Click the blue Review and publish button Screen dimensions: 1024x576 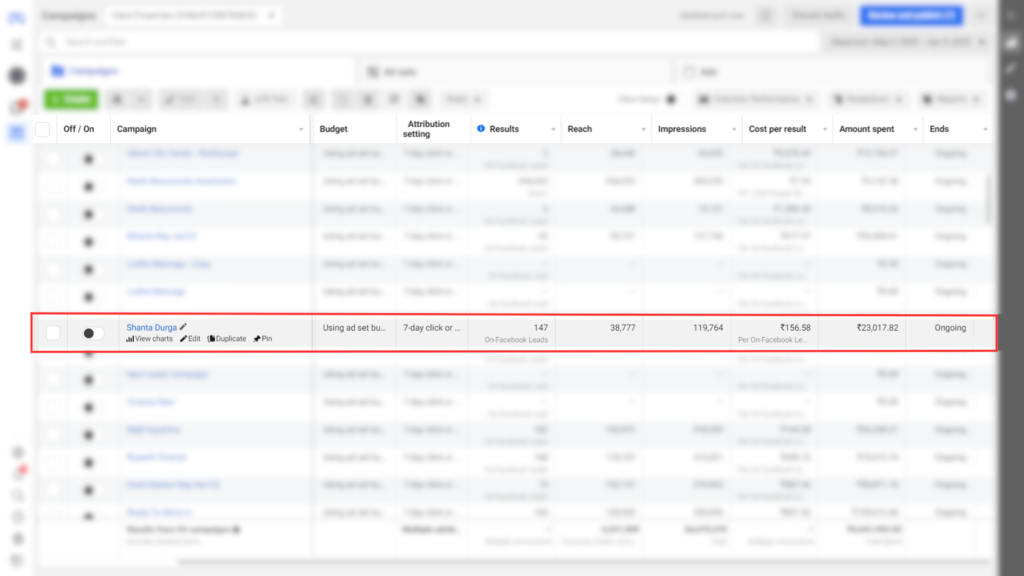pyautogui.click(x=915, y=15)
